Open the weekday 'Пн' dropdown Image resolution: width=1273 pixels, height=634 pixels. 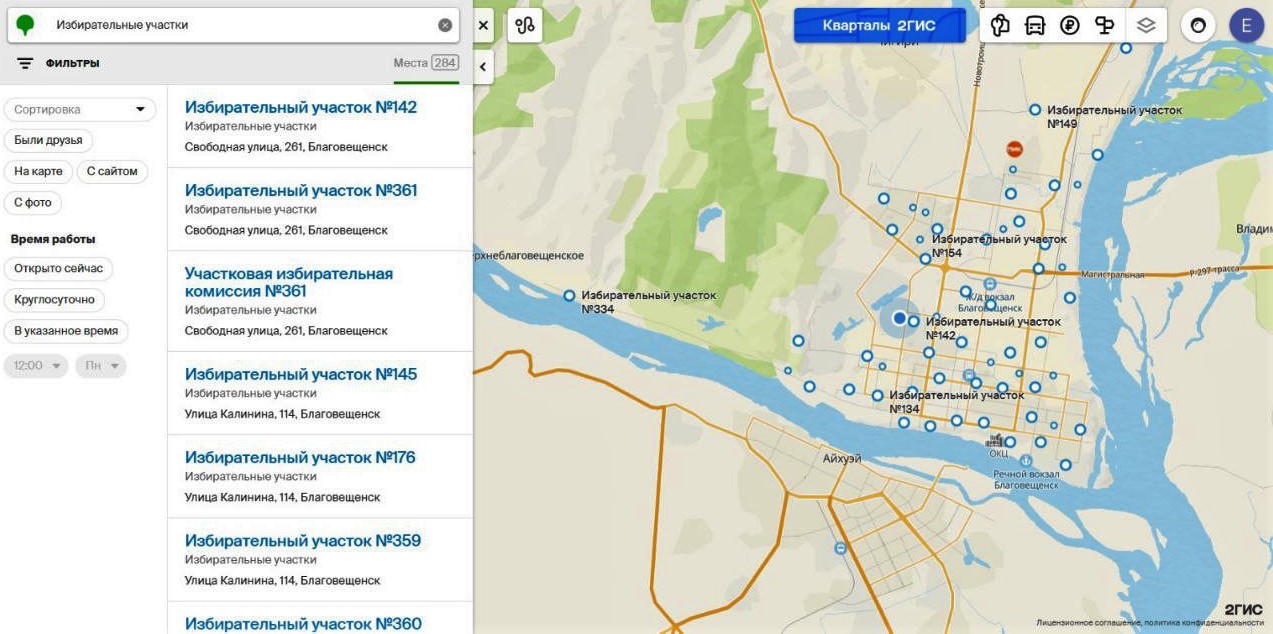[x=101, y=366]
